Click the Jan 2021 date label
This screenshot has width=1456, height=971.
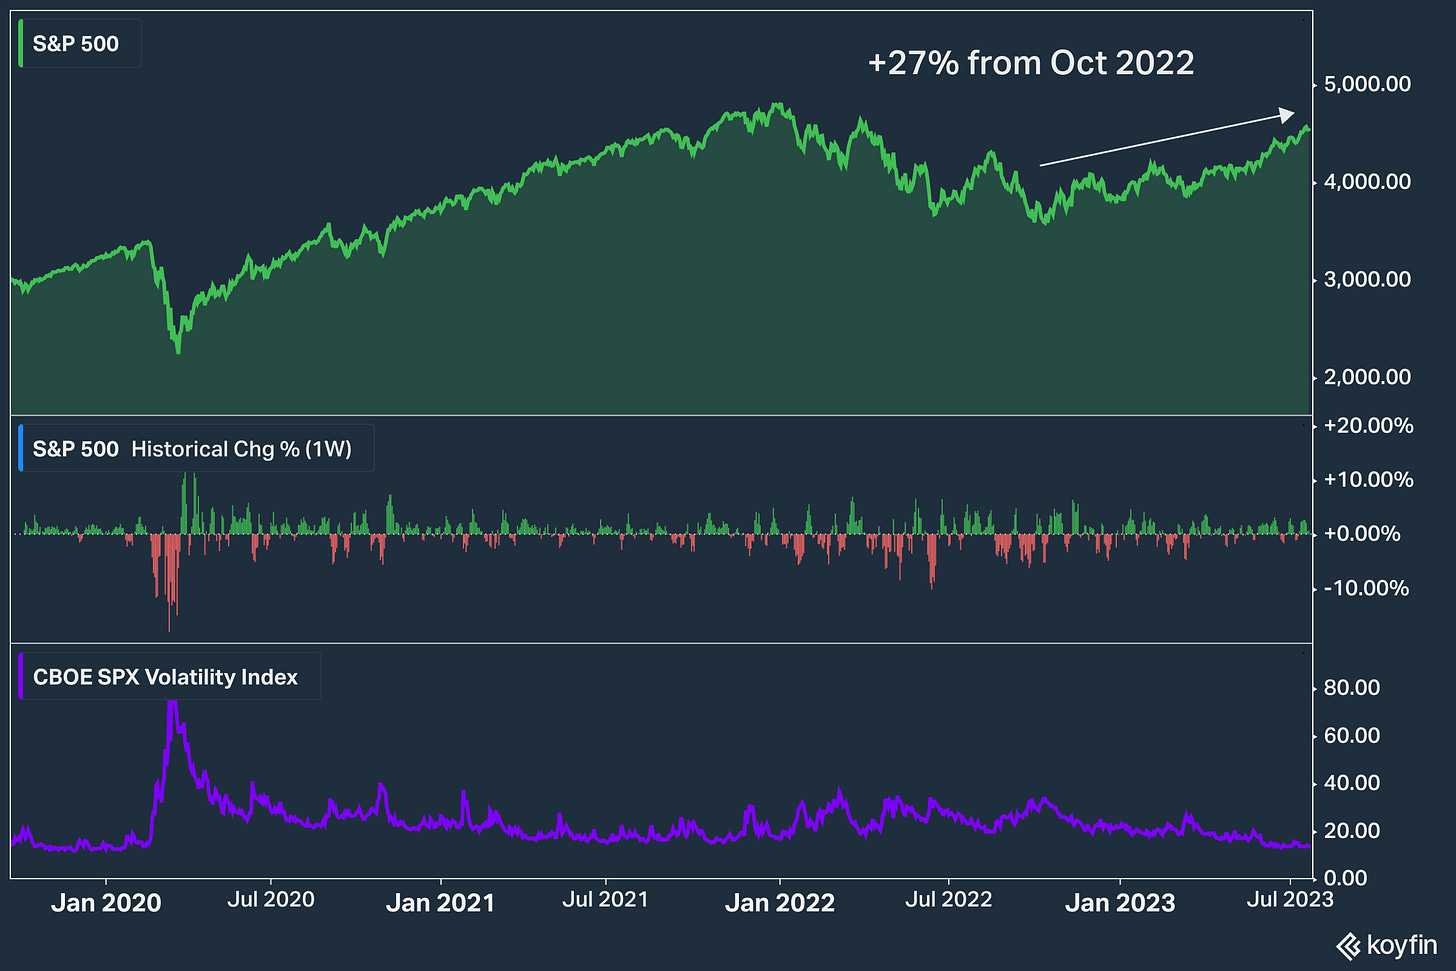[440, 903]
